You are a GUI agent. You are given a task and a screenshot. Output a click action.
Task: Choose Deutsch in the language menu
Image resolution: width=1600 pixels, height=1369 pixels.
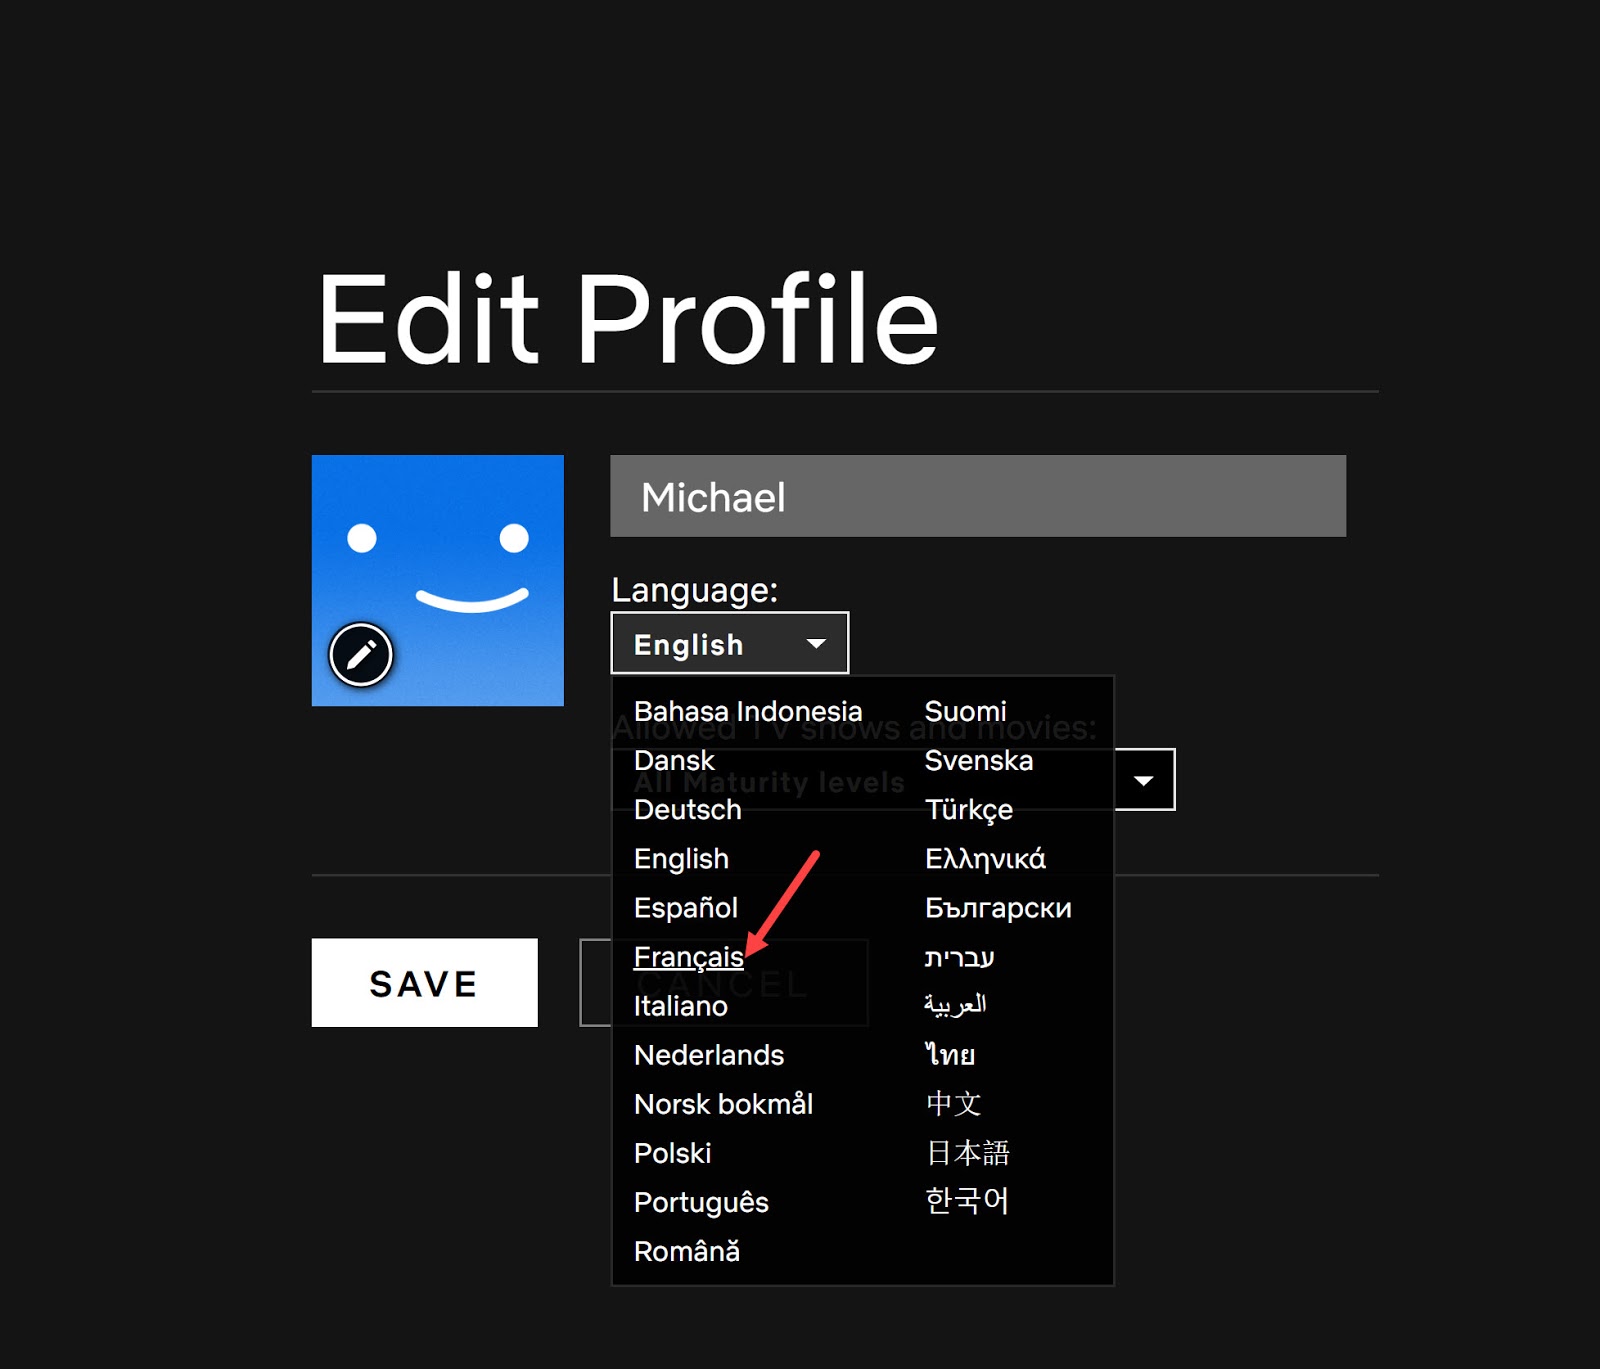(x=688, y=809)
